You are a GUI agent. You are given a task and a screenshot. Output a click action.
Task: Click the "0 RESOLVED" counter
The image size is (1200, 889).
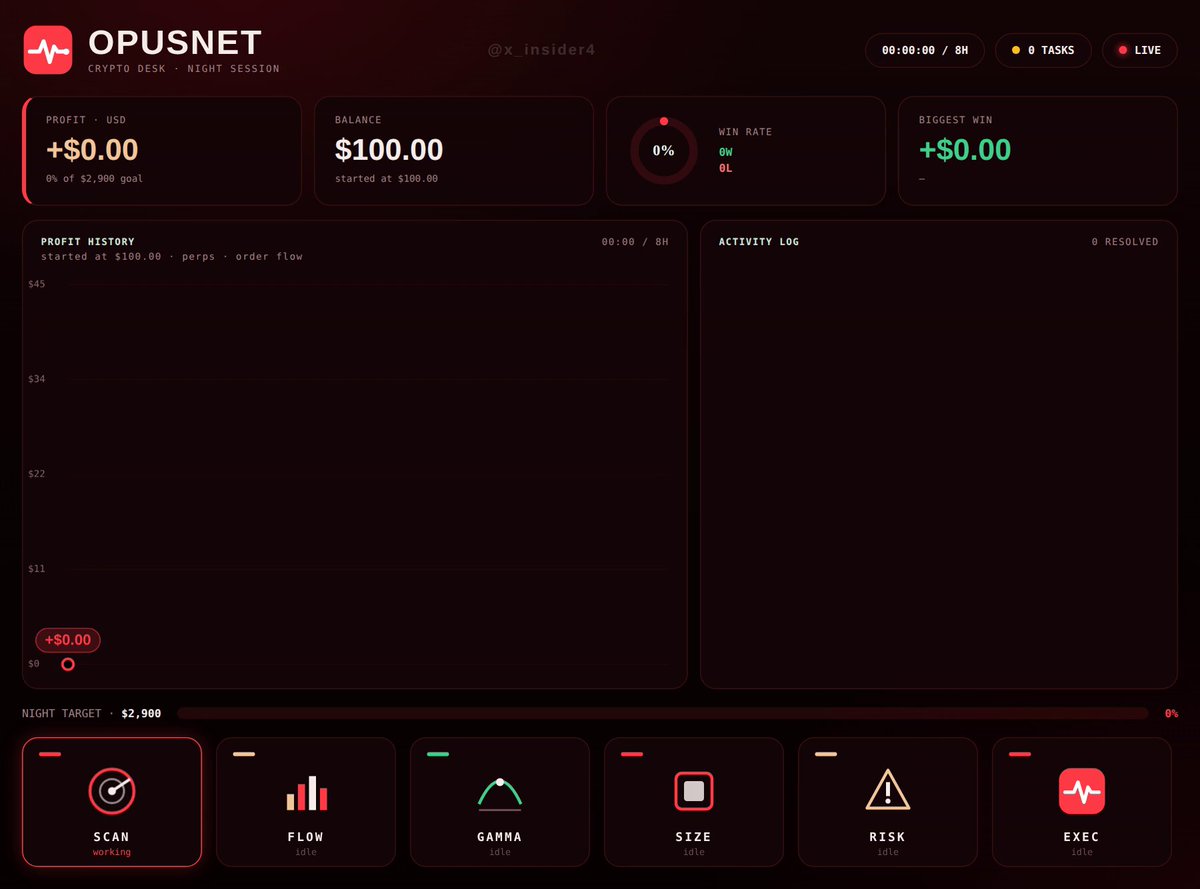[1125, 242]
